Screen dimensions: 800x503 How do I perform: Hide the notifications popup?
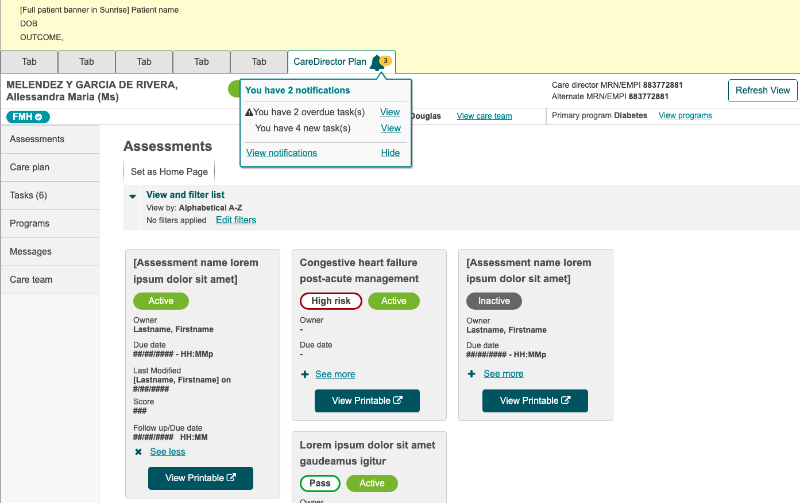click(390, 153)
